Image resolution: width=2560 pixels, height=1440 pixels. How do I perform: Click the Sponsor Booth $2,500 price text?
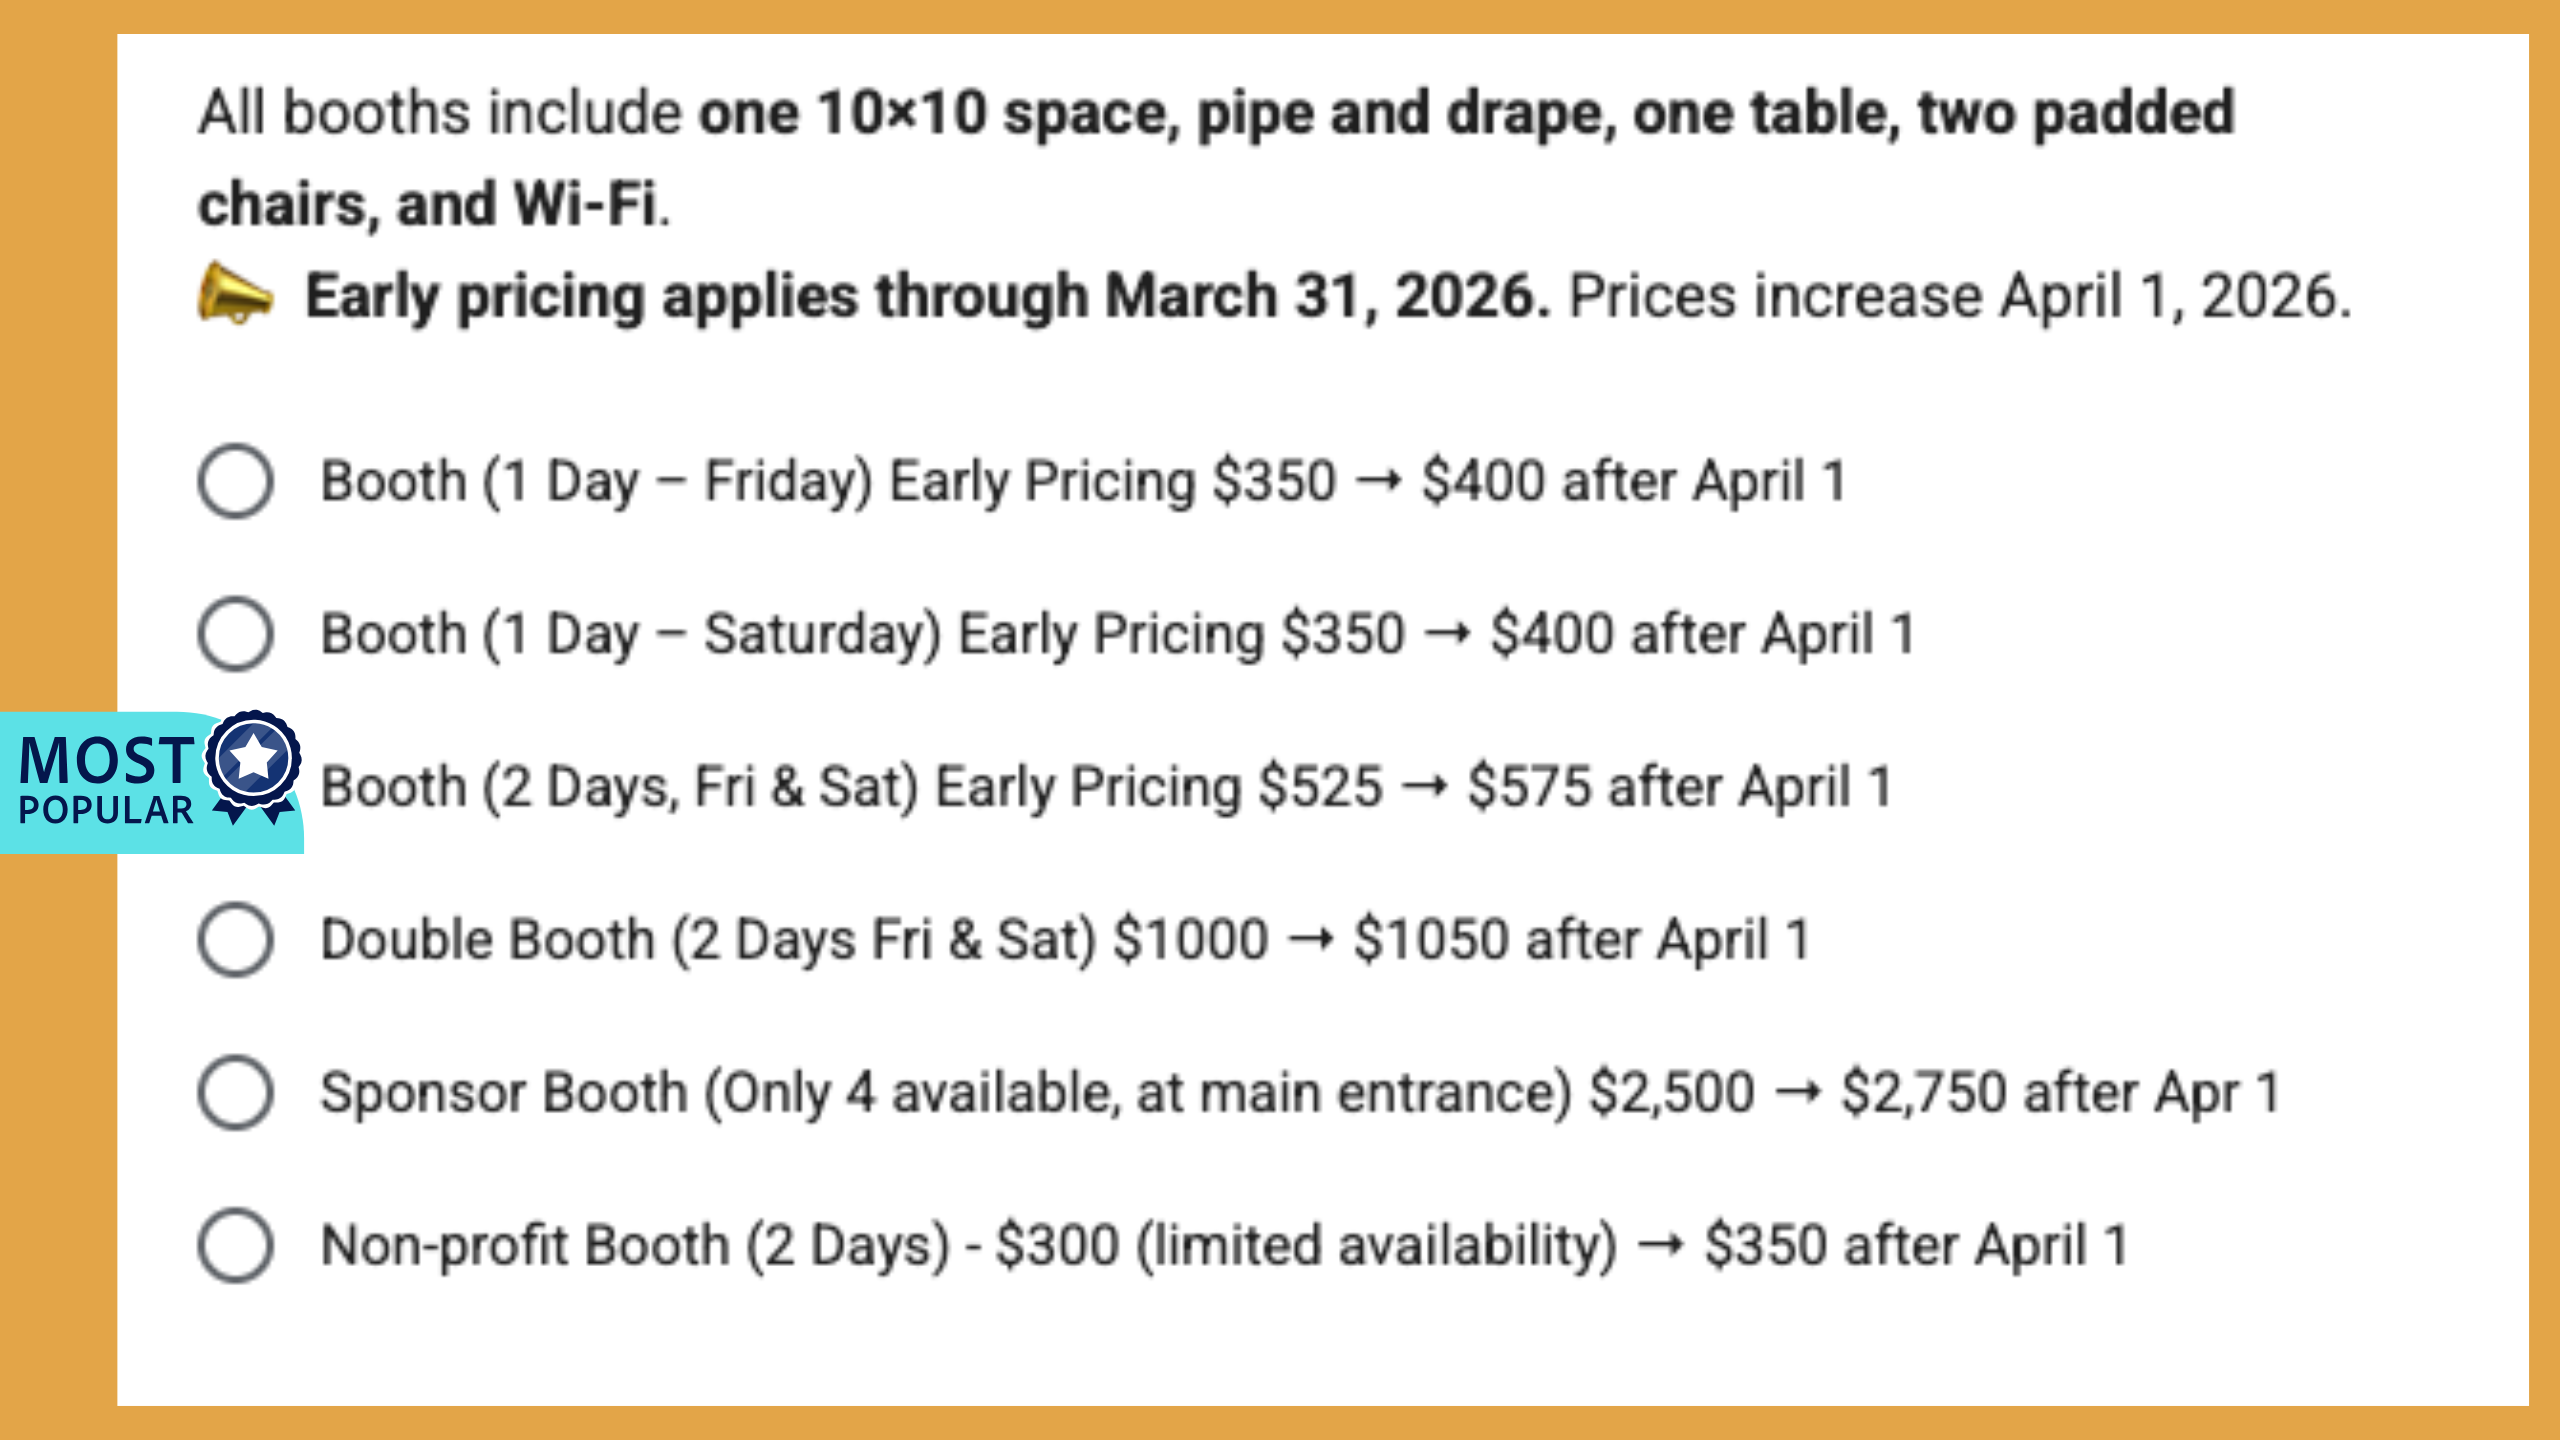pyautogui.click(x=1672, y=1092)
